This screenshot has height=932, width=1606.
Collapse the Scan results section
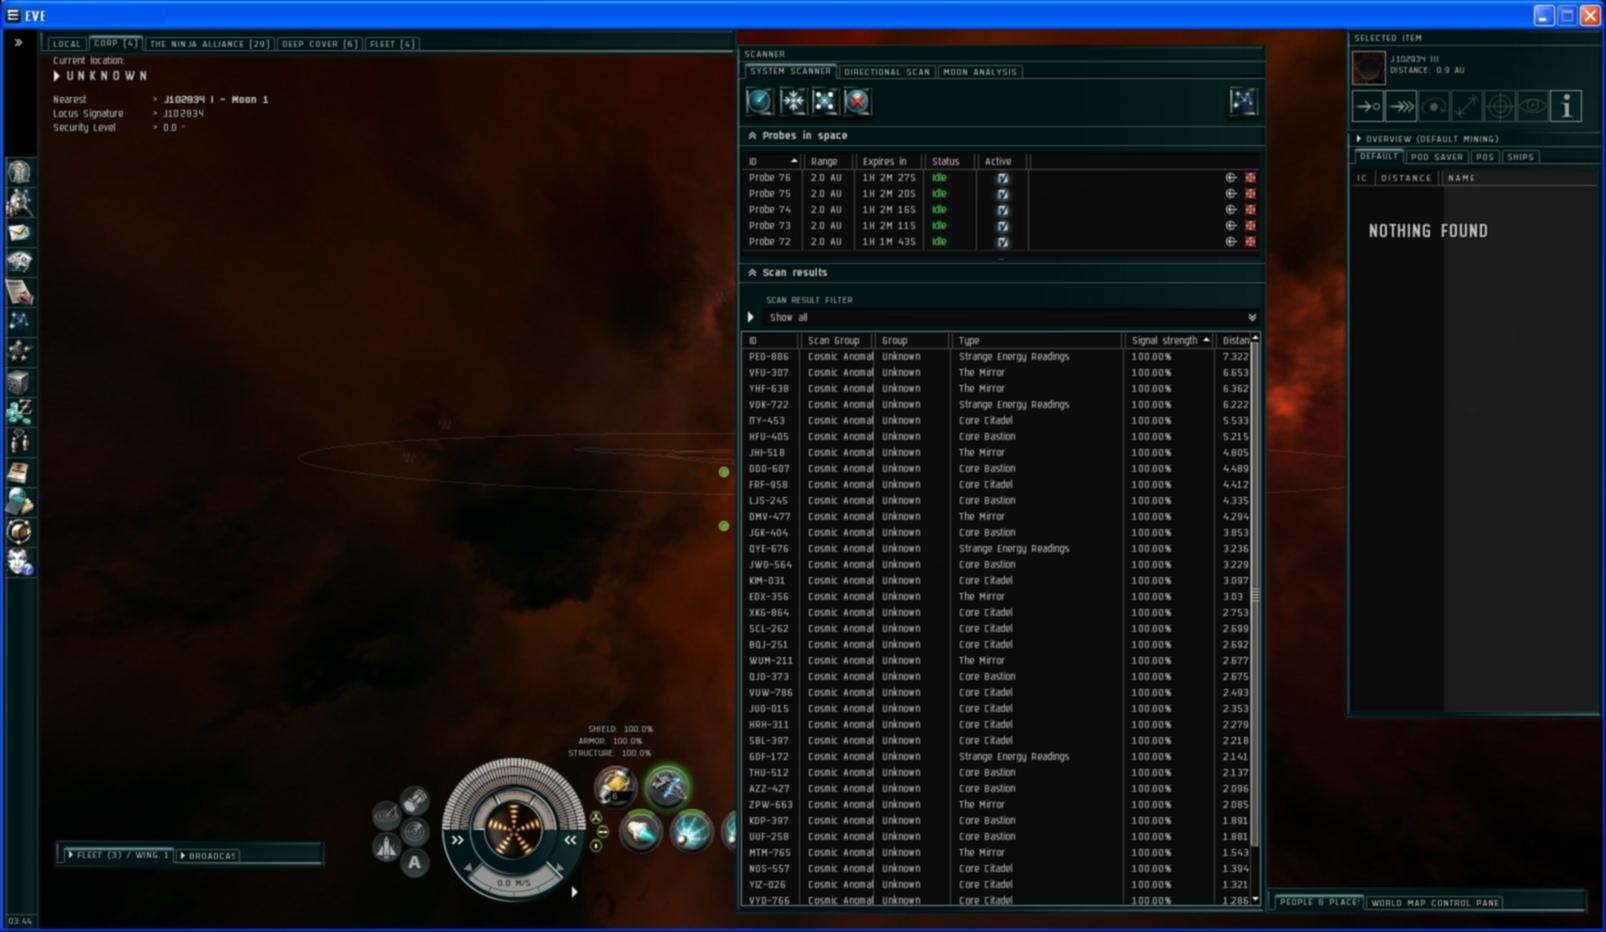pyautogui.click(x=752, y=272)
